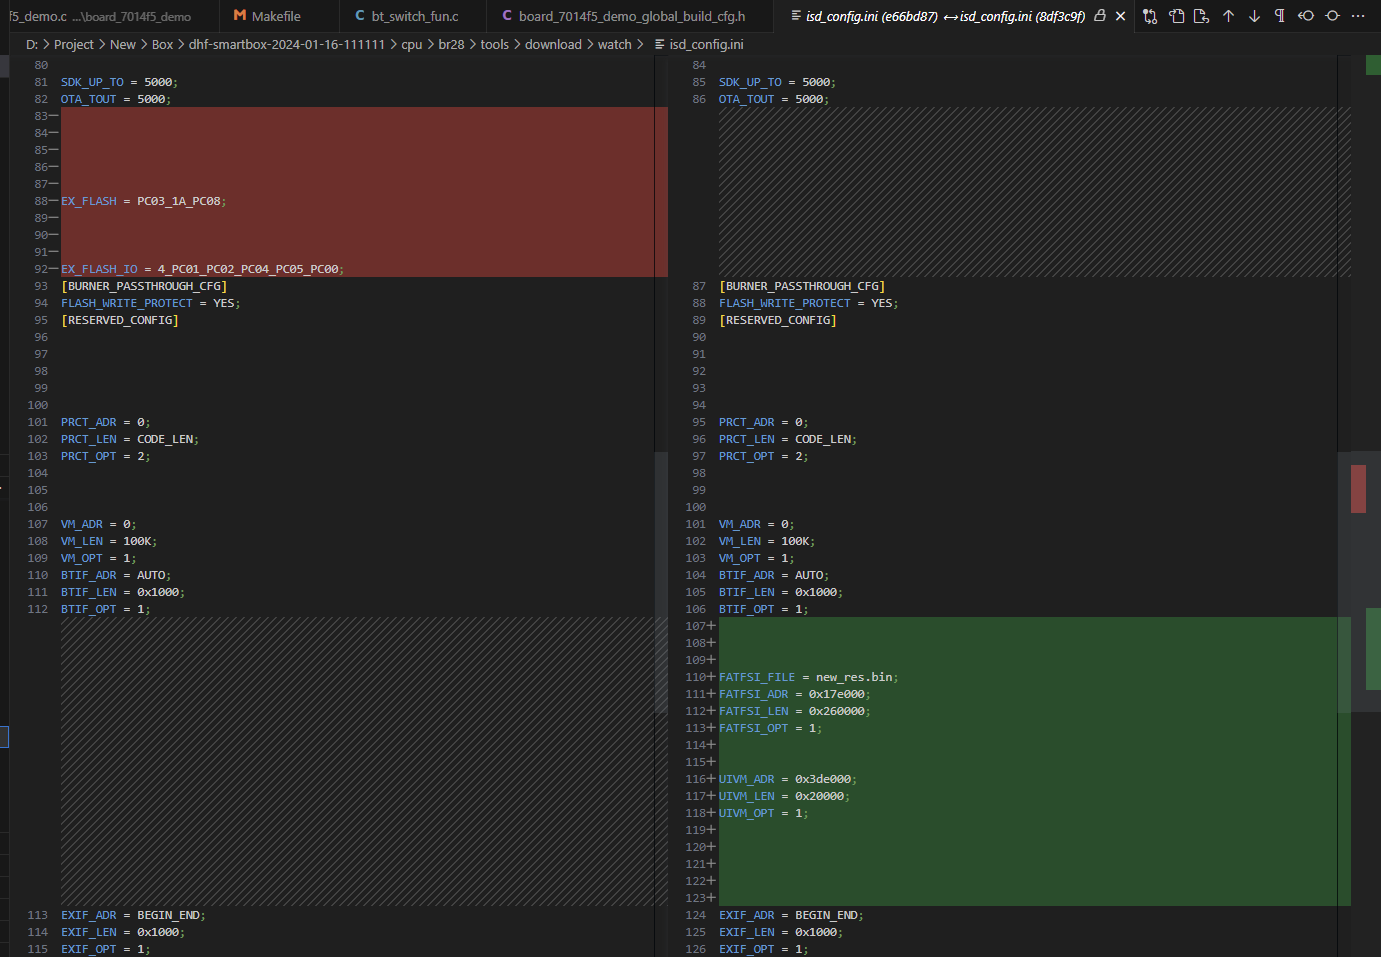Image resolution: width=1381 pixels, height=957 pixels.
Task: Click EXIF_ADR = BEGIN_END in the right pane
Action: 791,915
